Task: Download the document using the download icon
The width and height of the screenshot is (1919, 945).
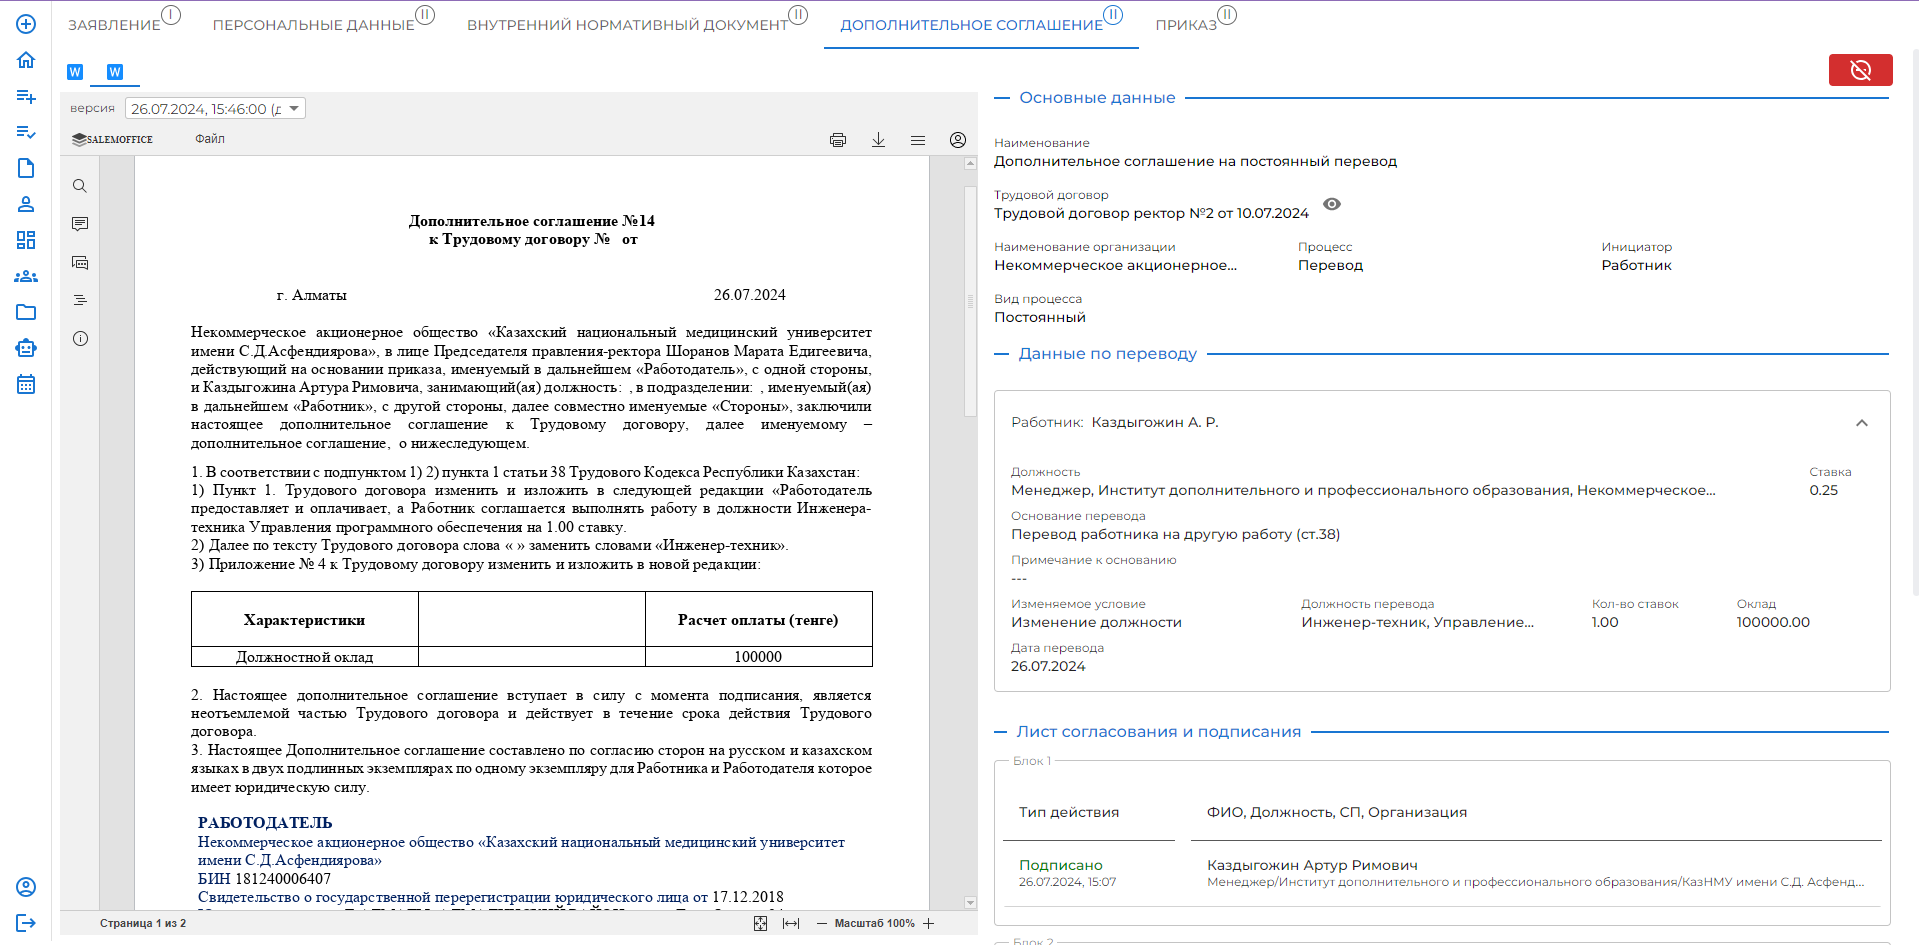Action: point(878,140)
